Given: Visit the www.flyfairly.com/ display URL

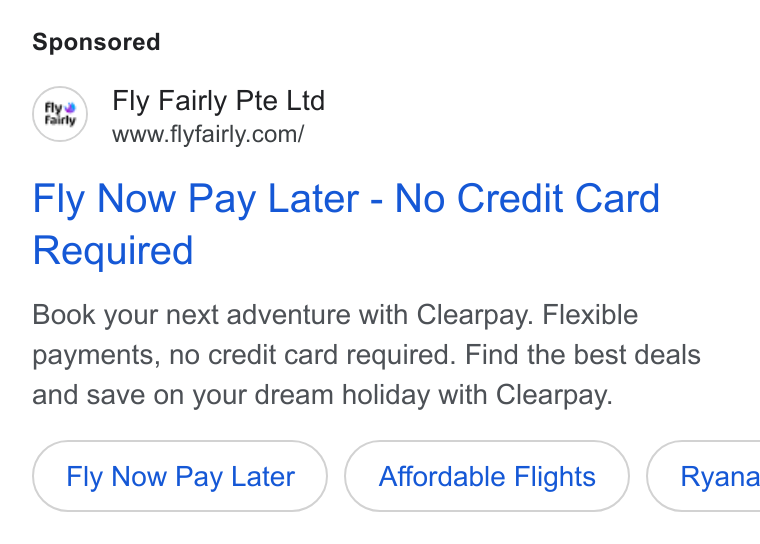Looking at the screenshot, I should click(208, 134).
